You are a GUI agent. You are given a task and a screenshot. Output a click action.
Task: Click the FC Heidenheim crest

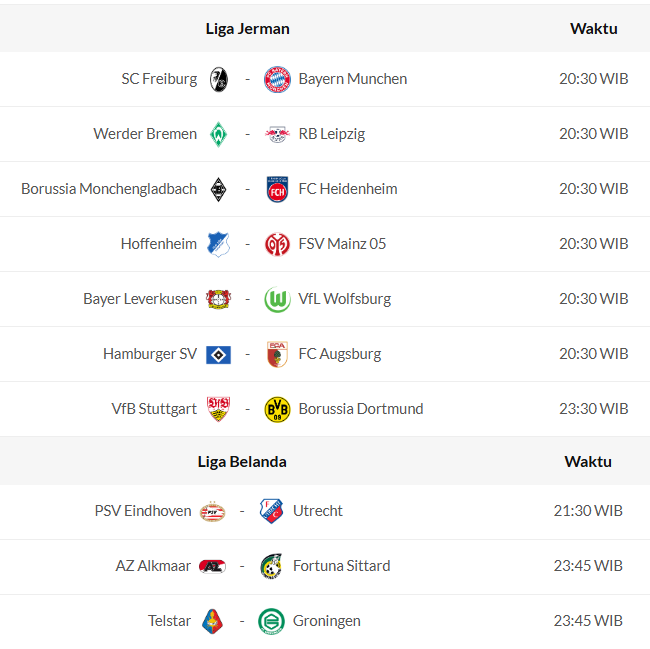[x=277, y=189]
